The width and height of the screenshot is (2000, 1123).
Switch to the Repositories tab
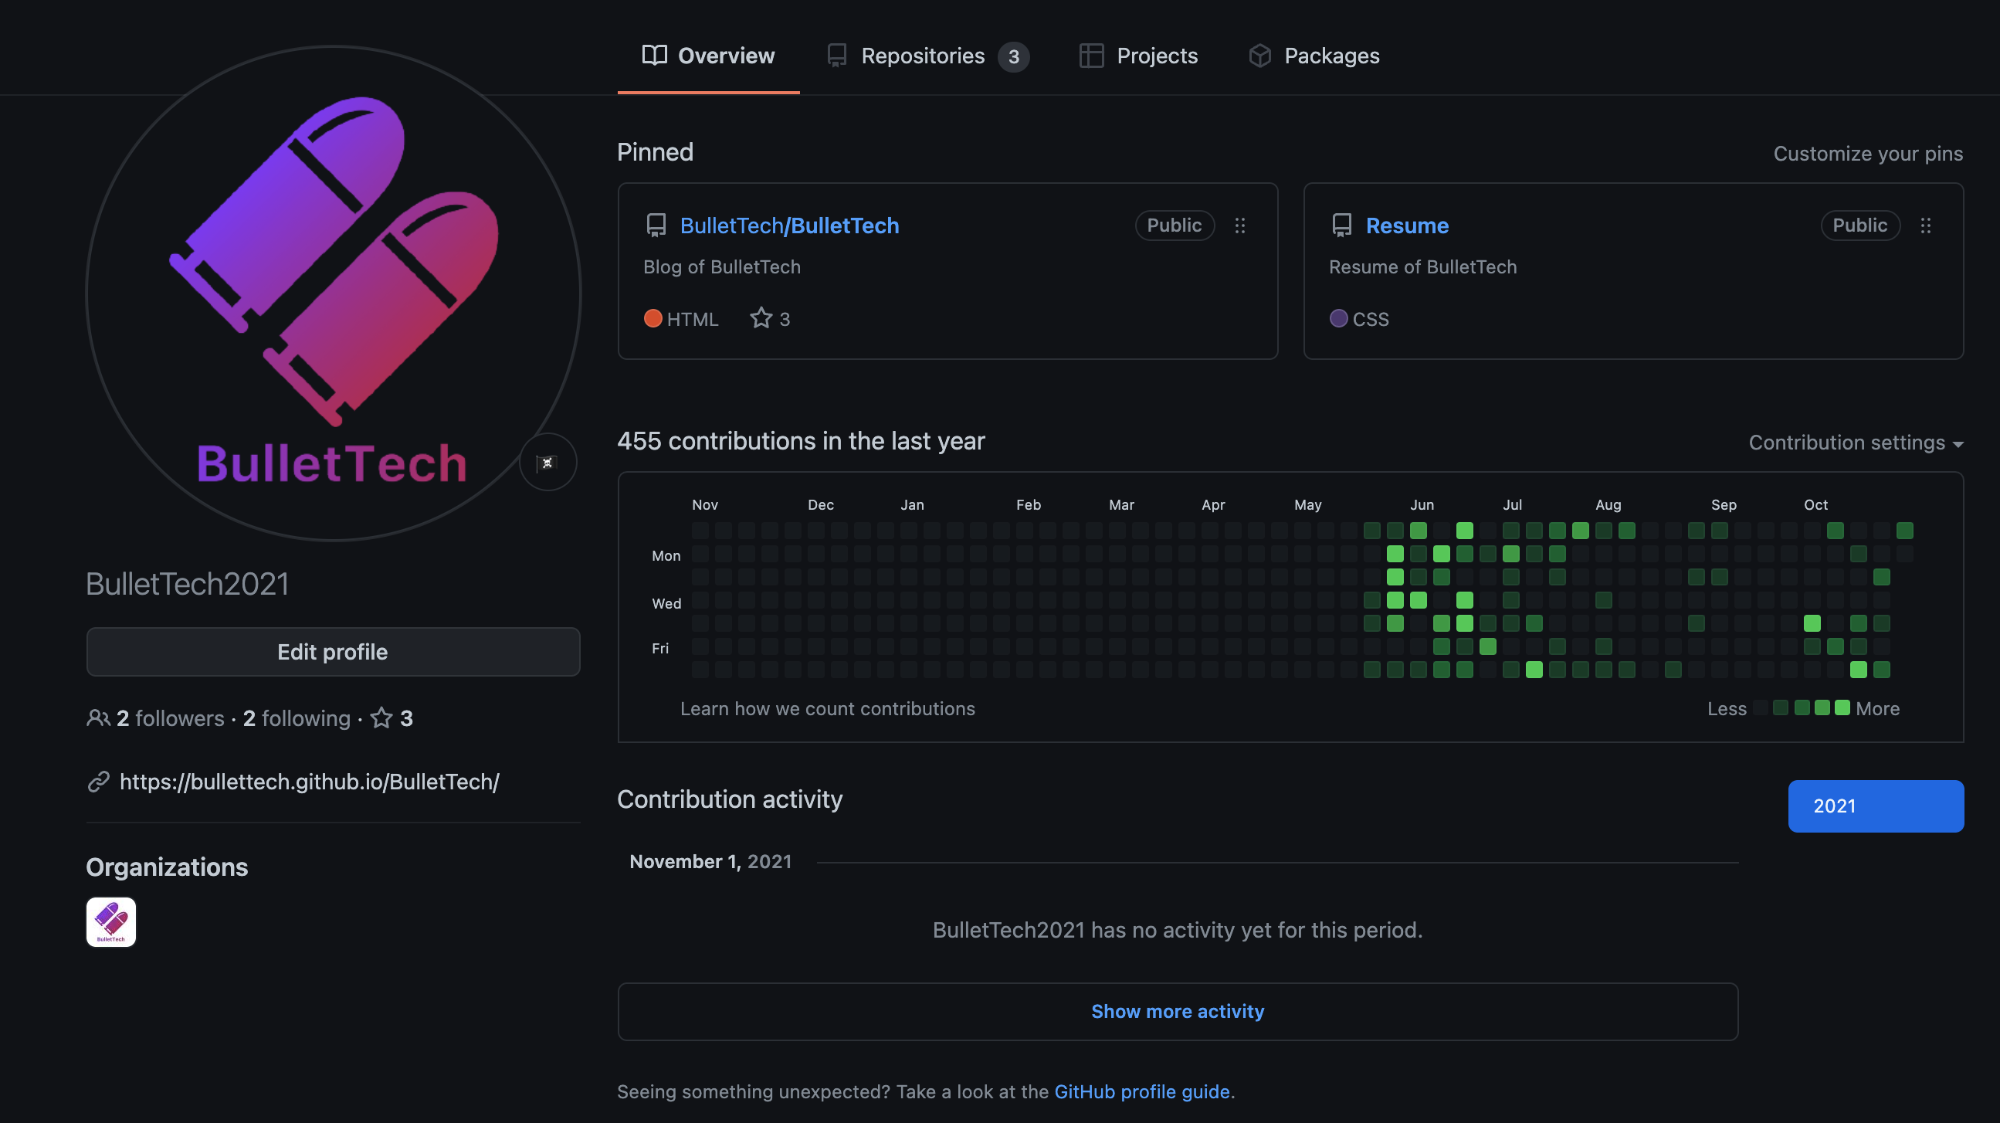coord(927,56)
